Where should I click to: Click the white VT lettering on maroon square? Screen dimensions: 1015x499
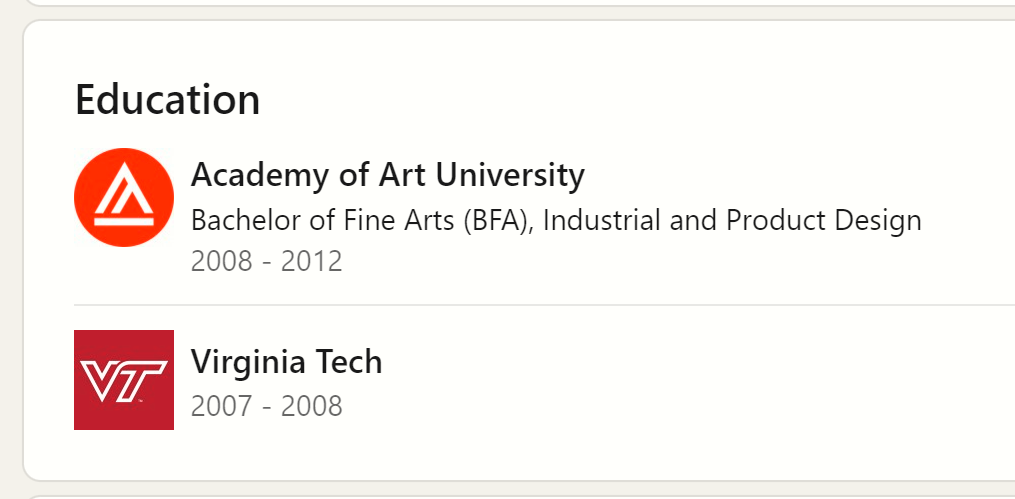[x=124, y=381]
